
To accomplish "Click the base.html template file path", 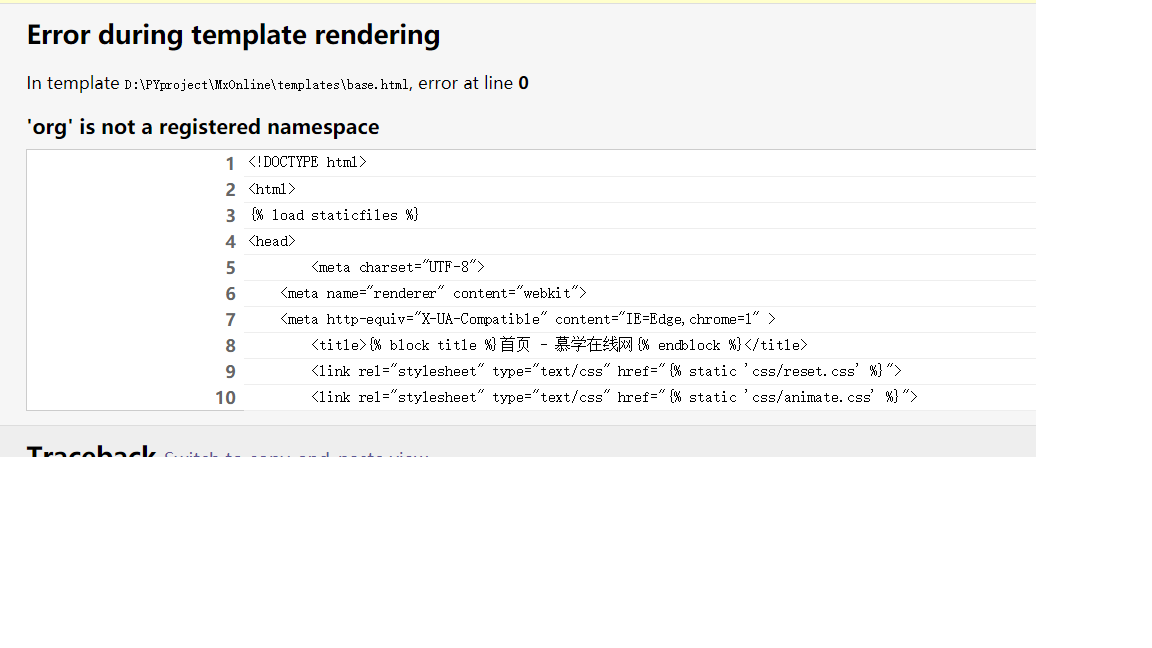I will [x=266, y=85].
